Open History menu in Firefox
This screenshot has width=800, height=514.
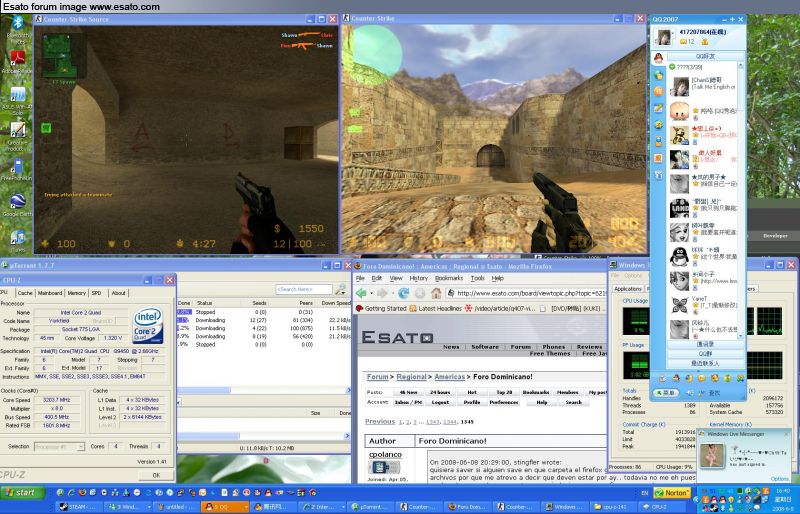(418, 278)
